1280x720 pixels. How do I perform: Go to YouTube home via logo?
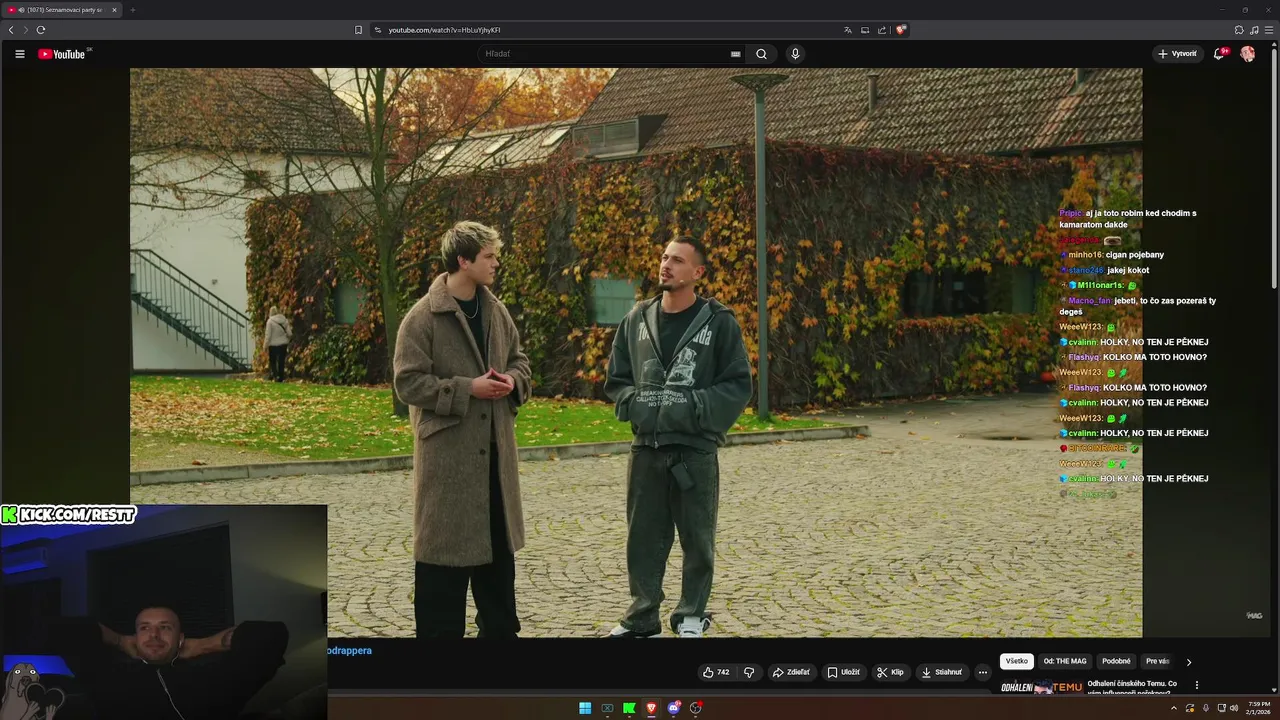coord(62,54)
